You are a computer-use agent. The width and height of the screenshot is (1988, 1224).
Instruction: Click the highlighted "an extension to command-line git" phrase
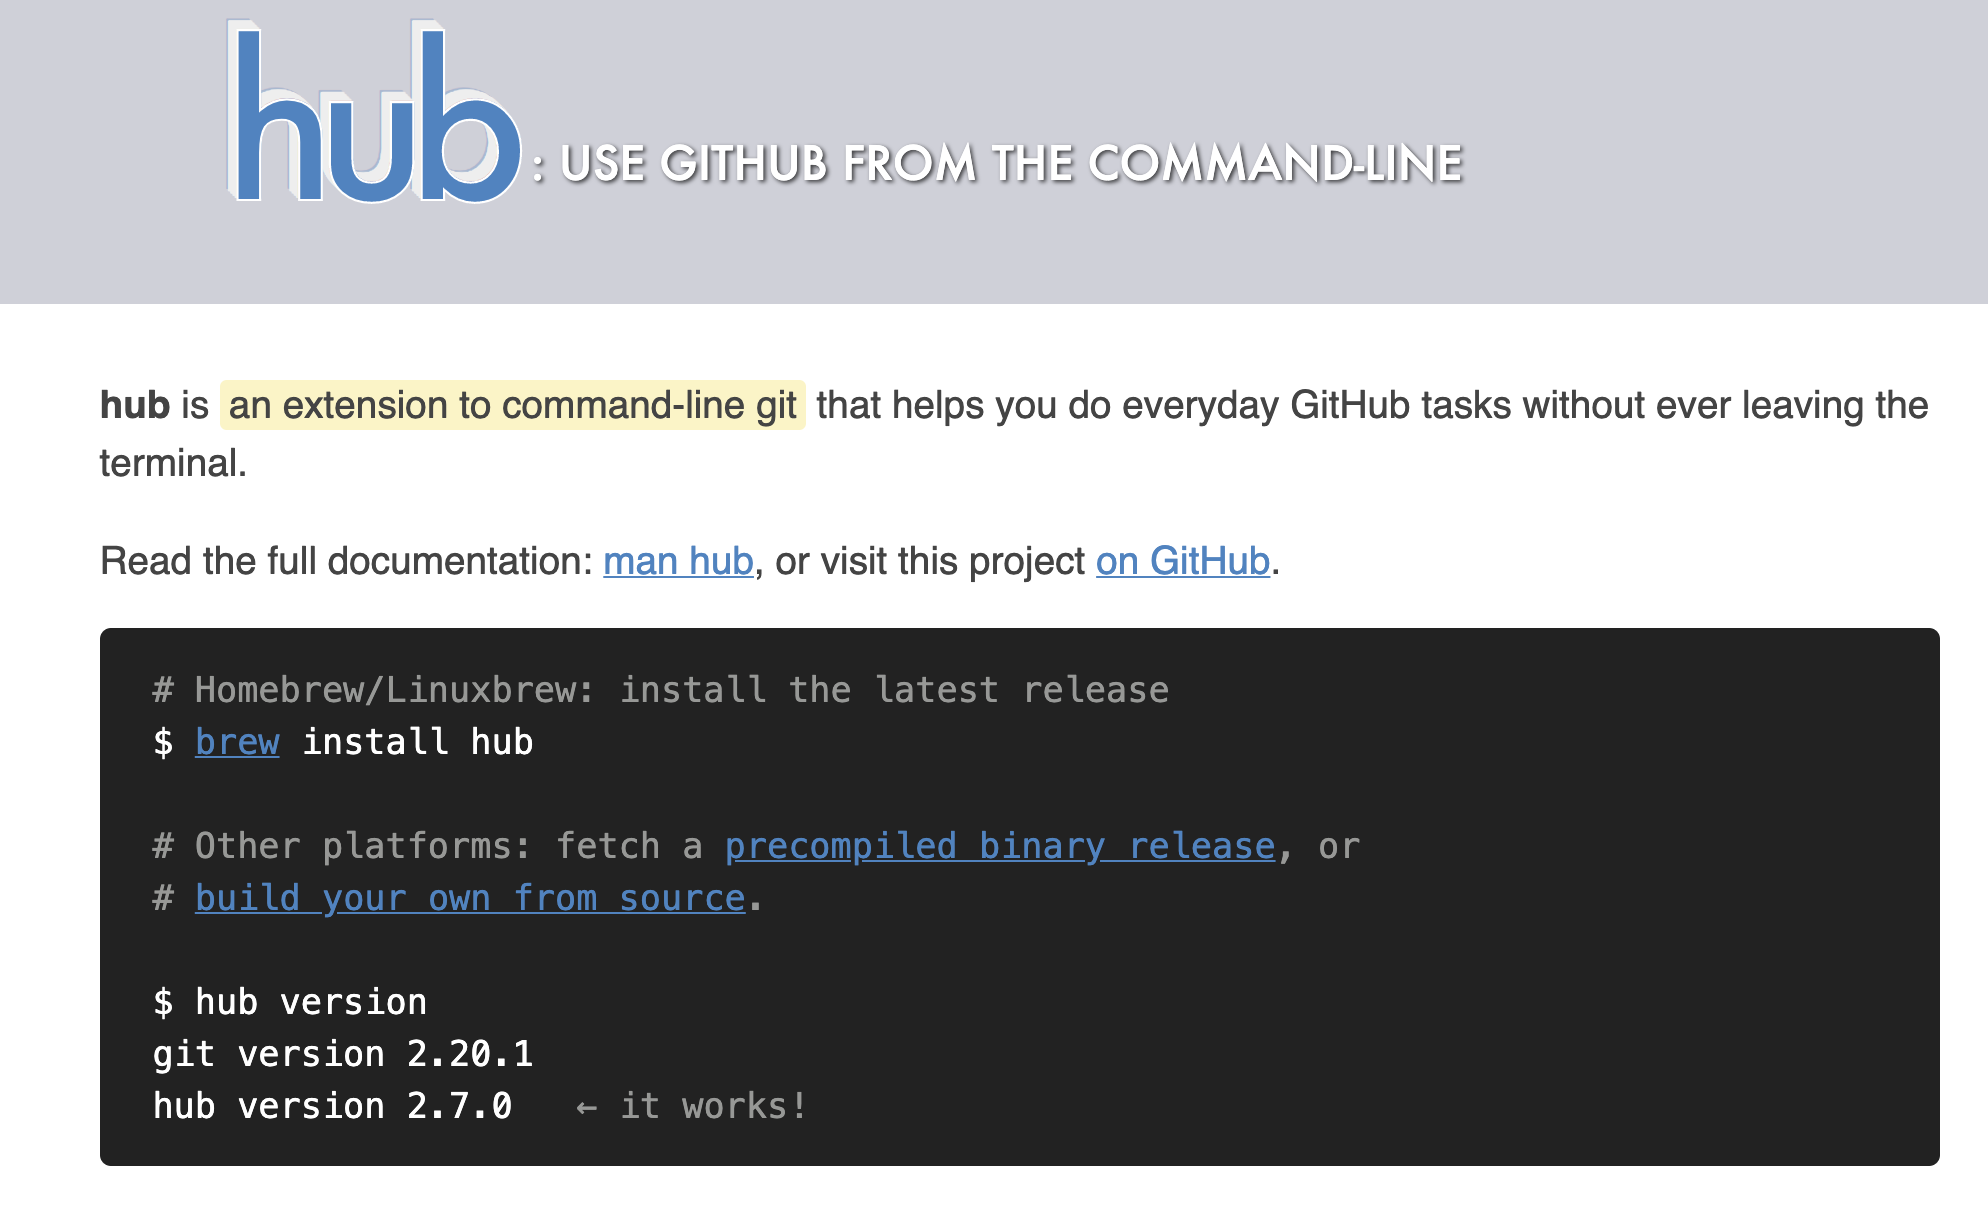512,405
